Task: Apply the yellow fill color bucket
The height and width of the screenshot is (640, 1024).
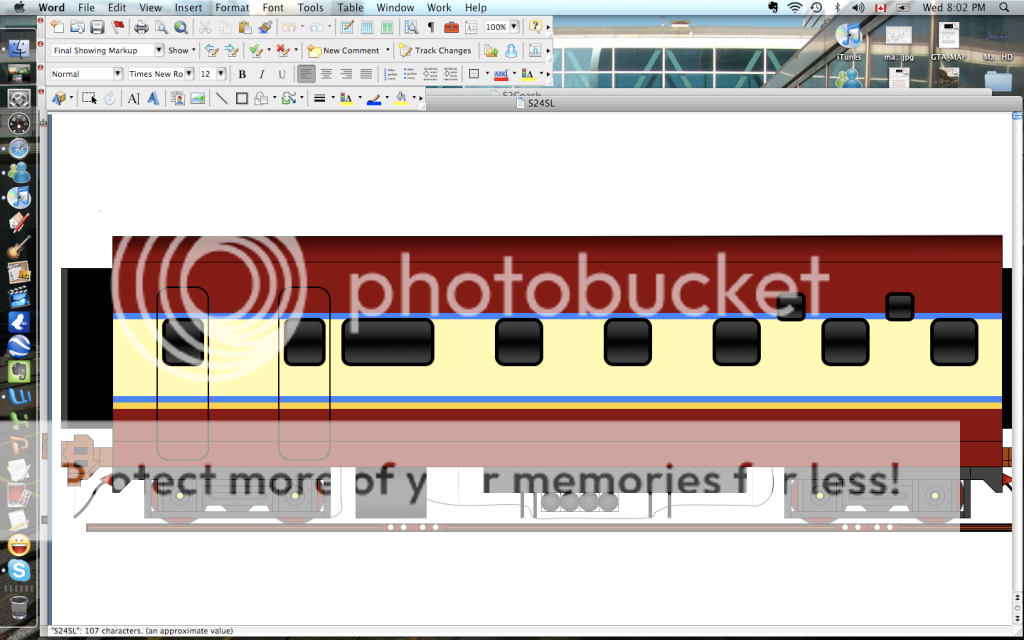Action: point(401,99)
